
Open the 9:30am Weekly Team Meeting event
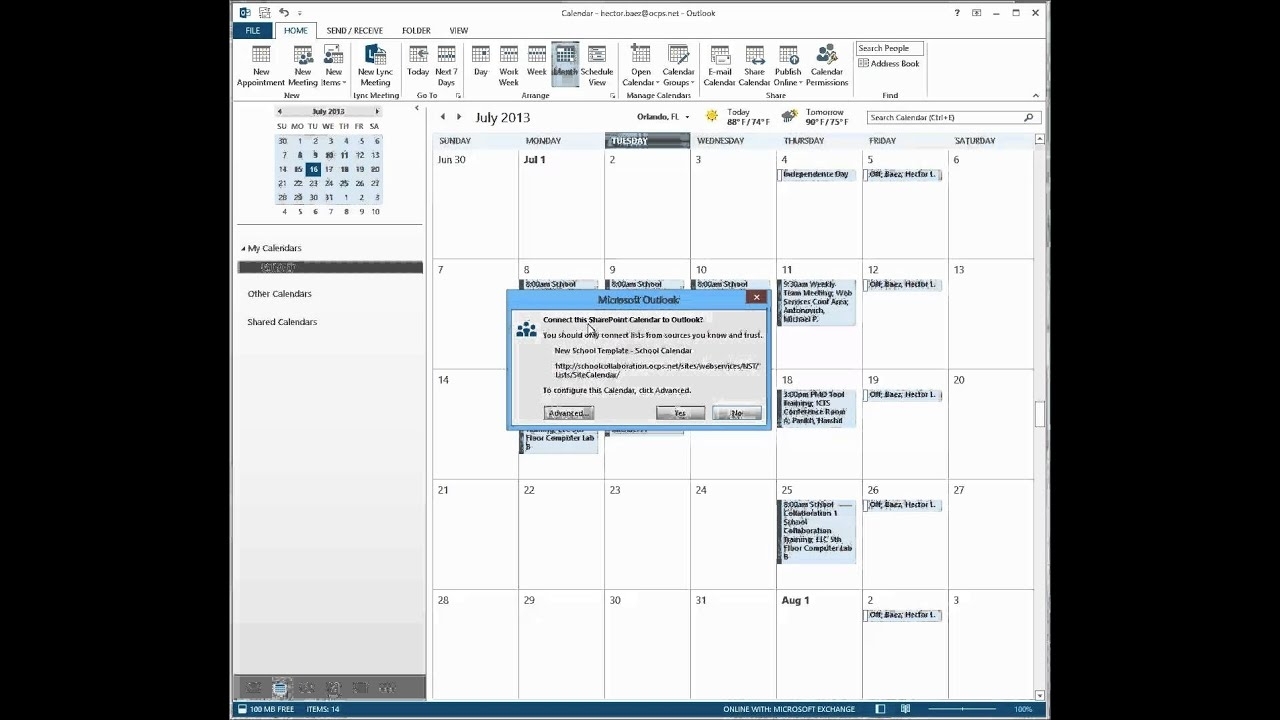coord(817,301)
